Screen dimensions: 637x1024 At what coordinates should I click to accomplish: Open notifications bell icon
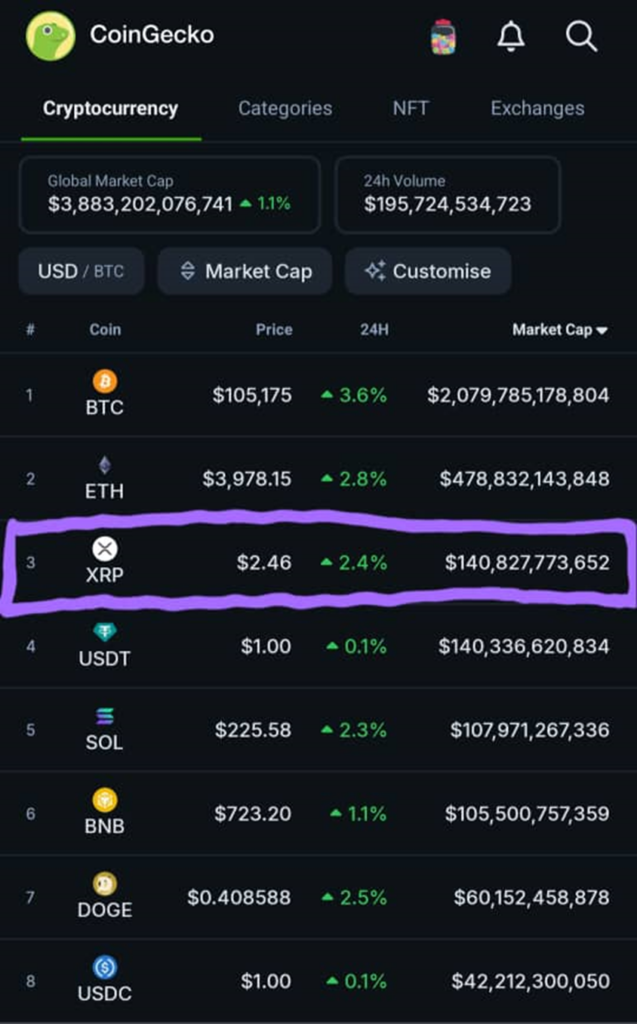tap(511, 37)
